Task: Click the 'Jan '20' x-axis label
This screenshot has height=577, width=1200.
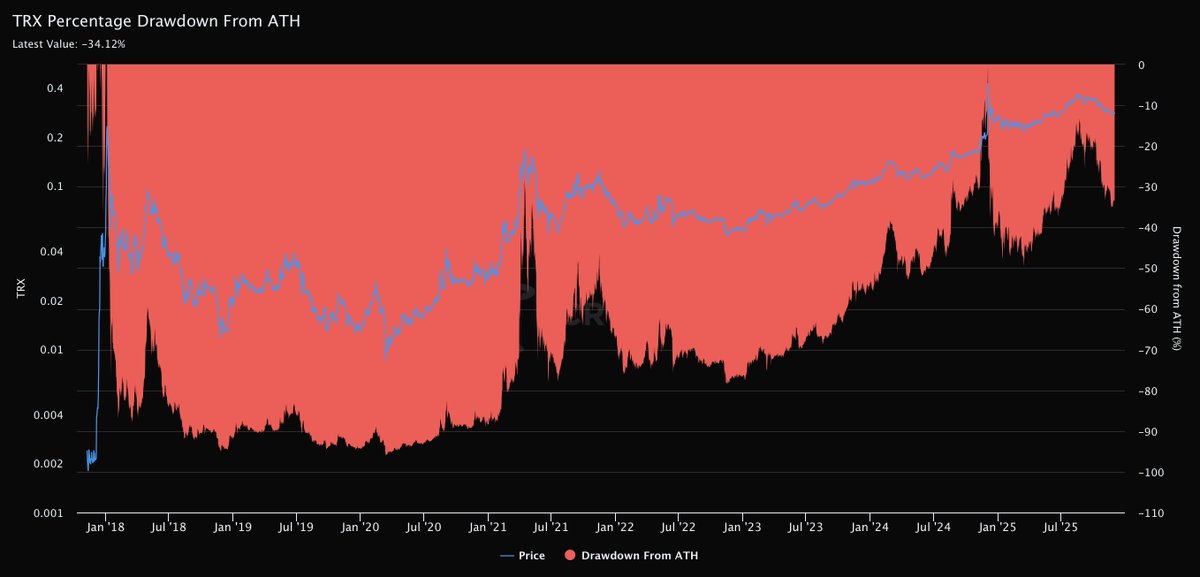Action: point(361,525)
